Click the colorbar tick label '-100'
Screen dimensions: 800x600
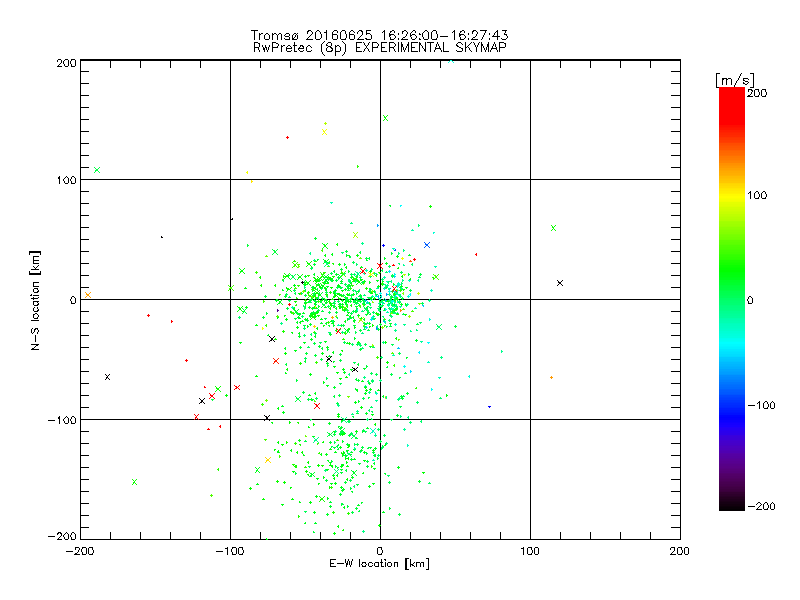coord(761,405)
